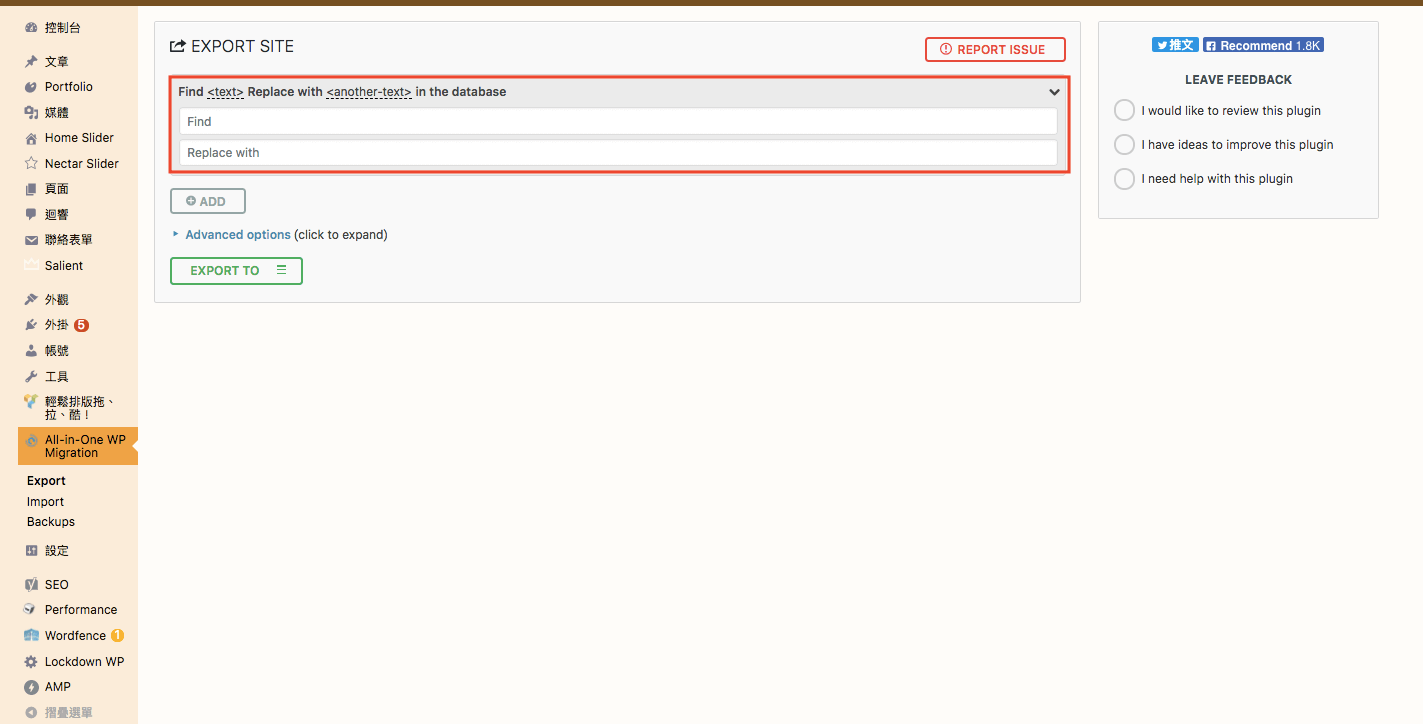Focus the Find text field
This screenshot has height=724, width=1423.
coord(618,121)
